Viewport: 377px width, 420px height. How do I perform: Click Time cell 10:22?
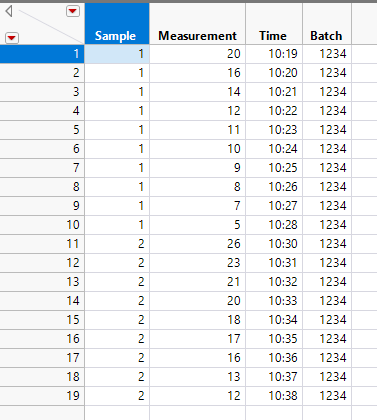(x=274, y=111)
